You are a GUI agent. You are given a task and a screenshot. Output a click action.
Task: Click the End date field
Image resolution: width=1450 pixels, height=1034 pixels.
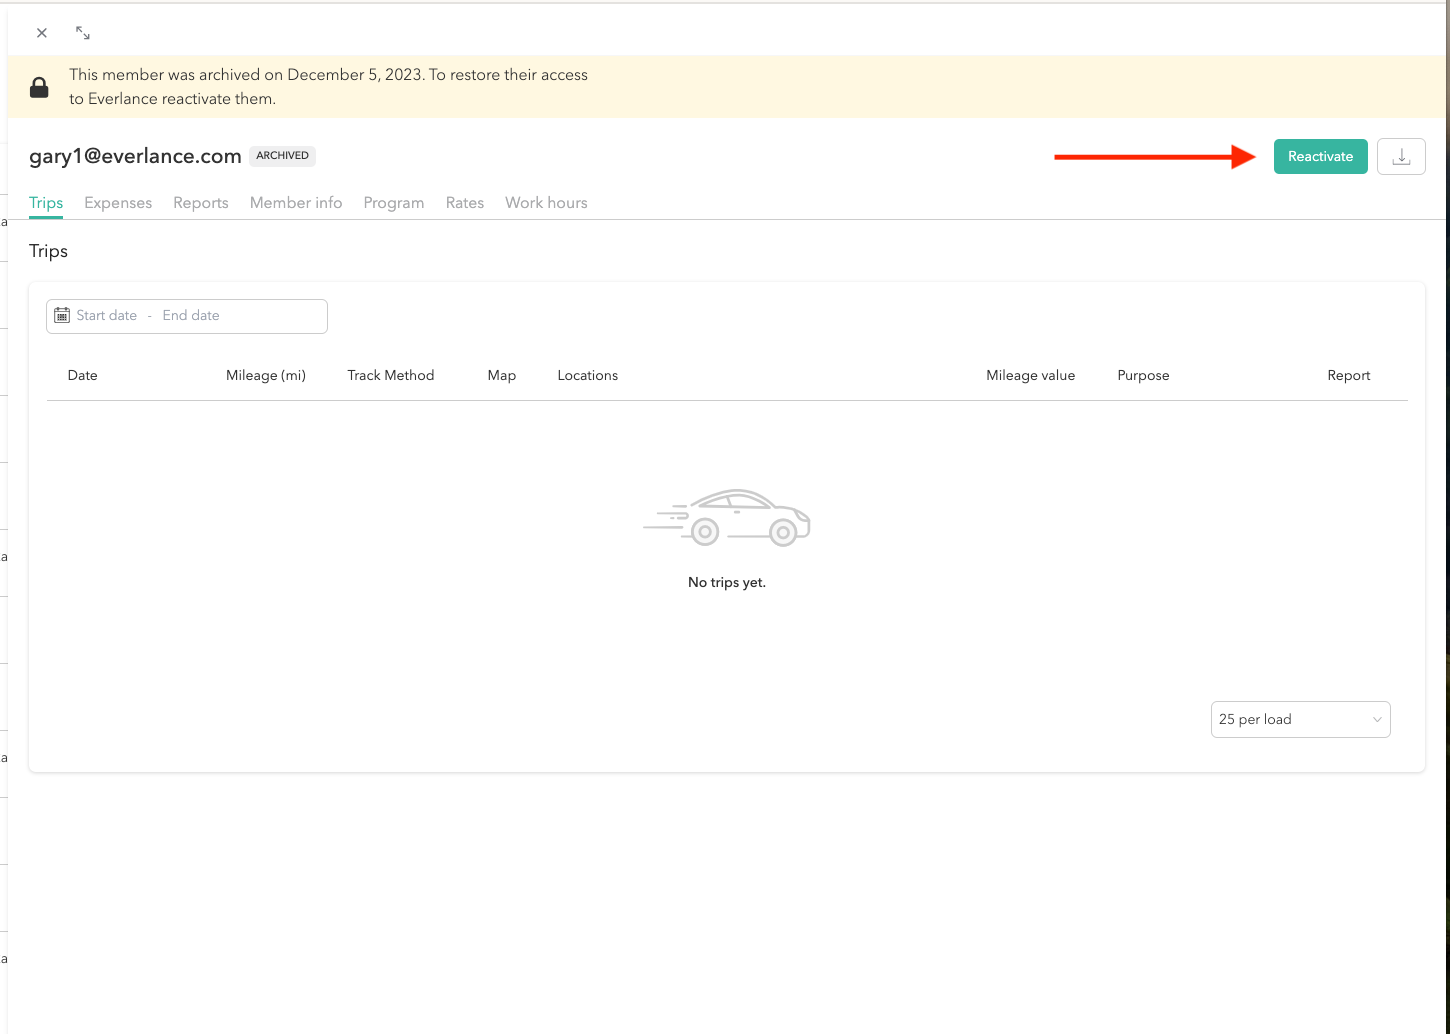pos(190,315)
